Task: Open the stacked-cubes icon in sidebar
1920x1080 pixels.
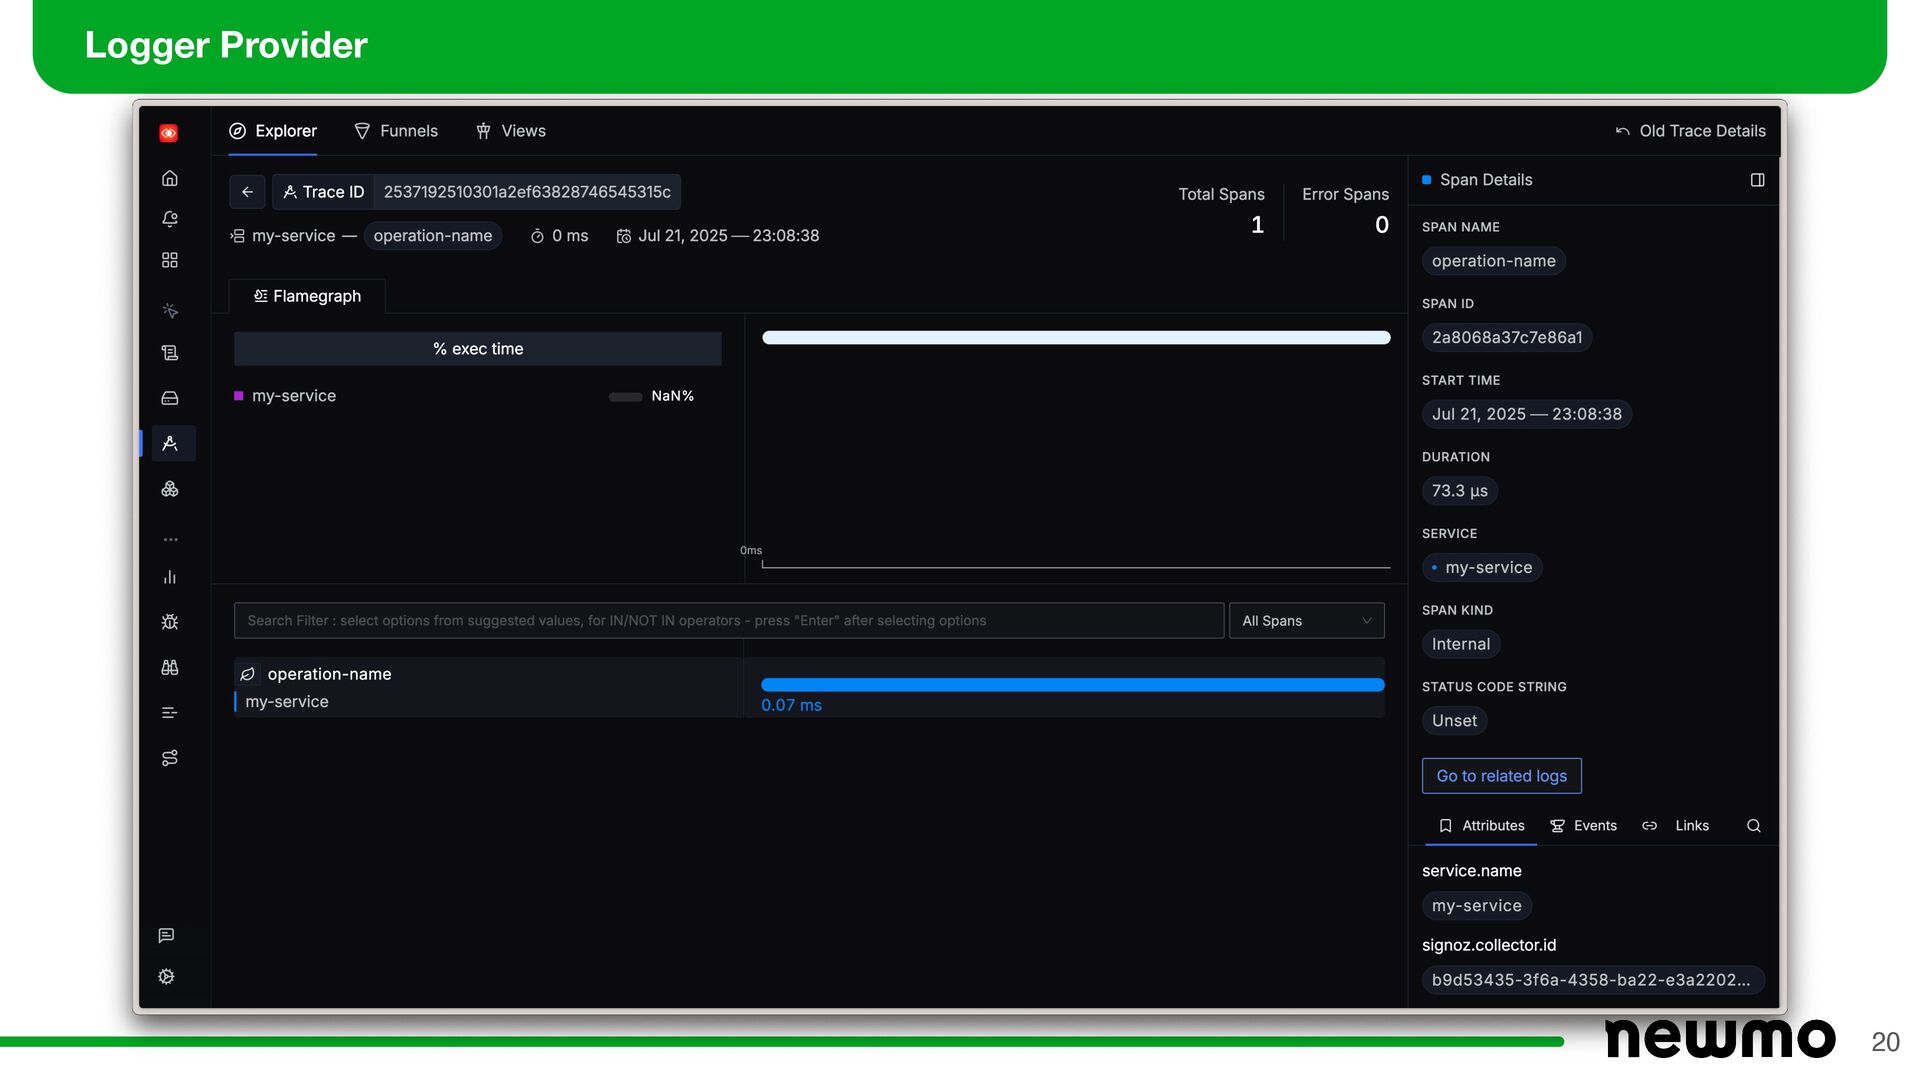Action: (x=170, y=489)
